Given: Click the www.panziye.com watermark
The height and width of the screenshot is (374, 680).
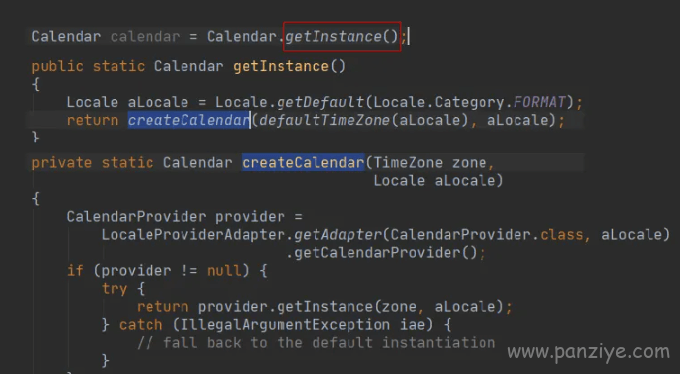Looking at the screenshot, I should (x=588, y=352).
